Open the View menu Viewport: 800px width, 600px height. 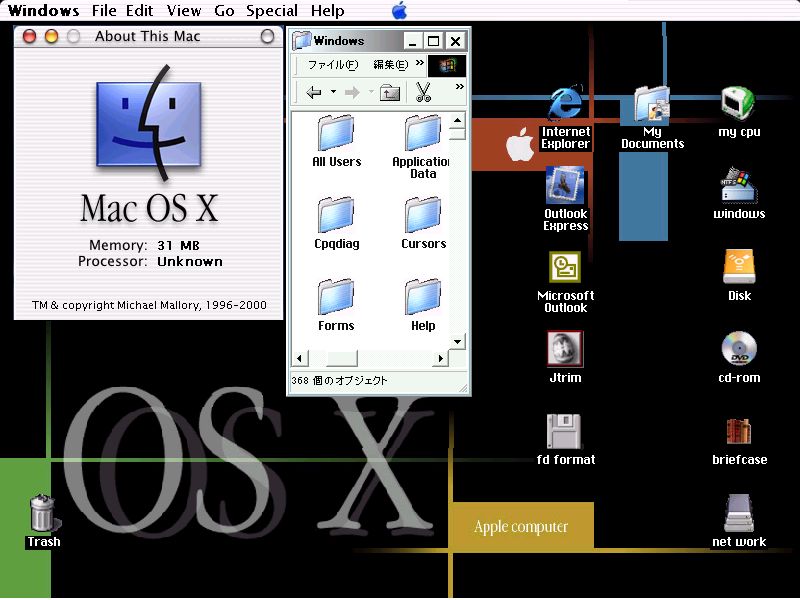click(x=184, y=11)
